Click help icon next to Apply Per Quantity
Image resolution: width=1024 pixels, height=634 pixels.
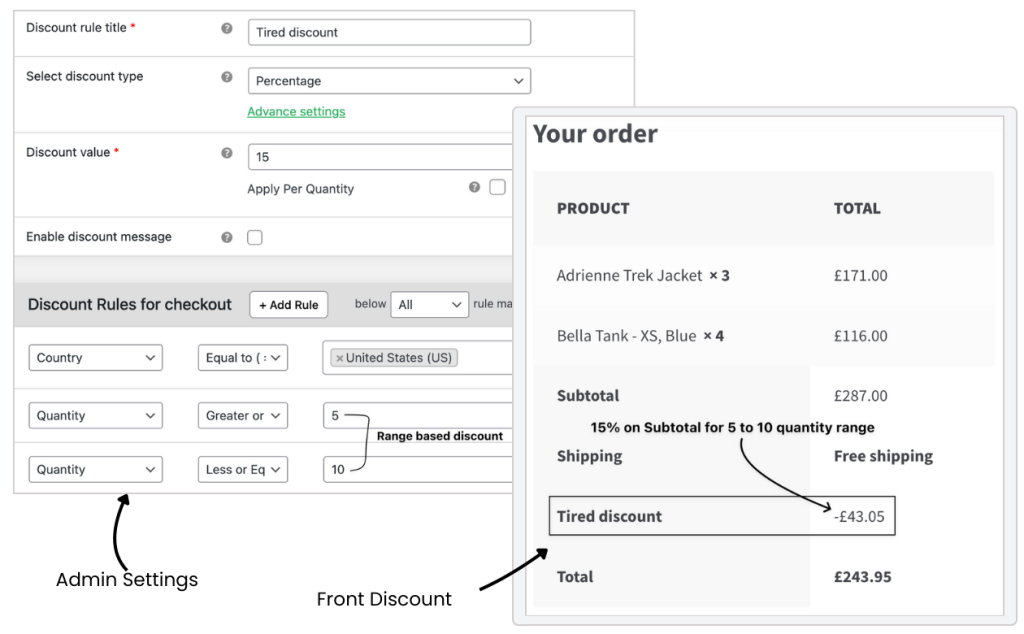coord(474,187)
